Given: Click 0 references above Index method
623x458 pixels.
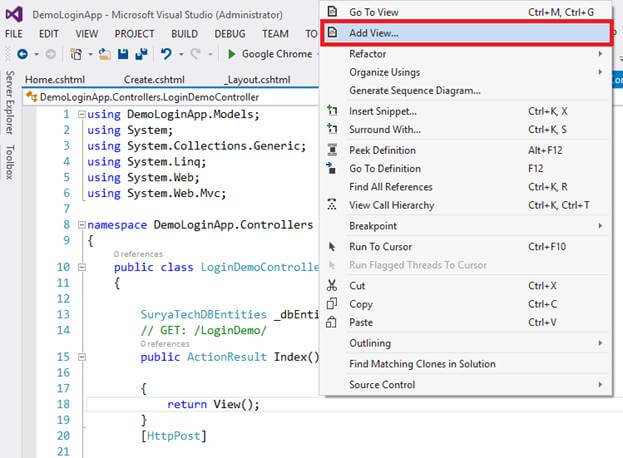Looking at the screenshot, I should 164,344.
